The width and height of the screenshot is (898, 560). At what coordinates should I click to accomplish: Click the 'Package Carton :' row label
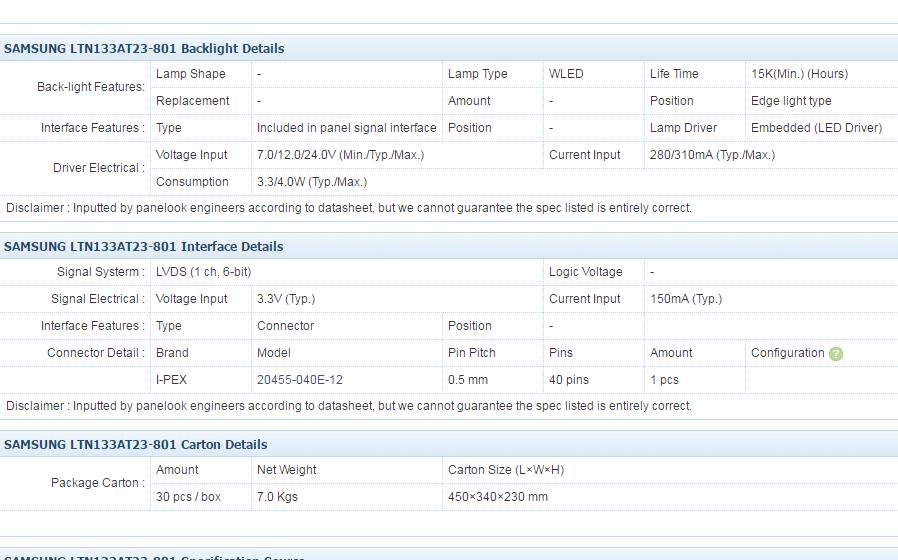(97, 483)
